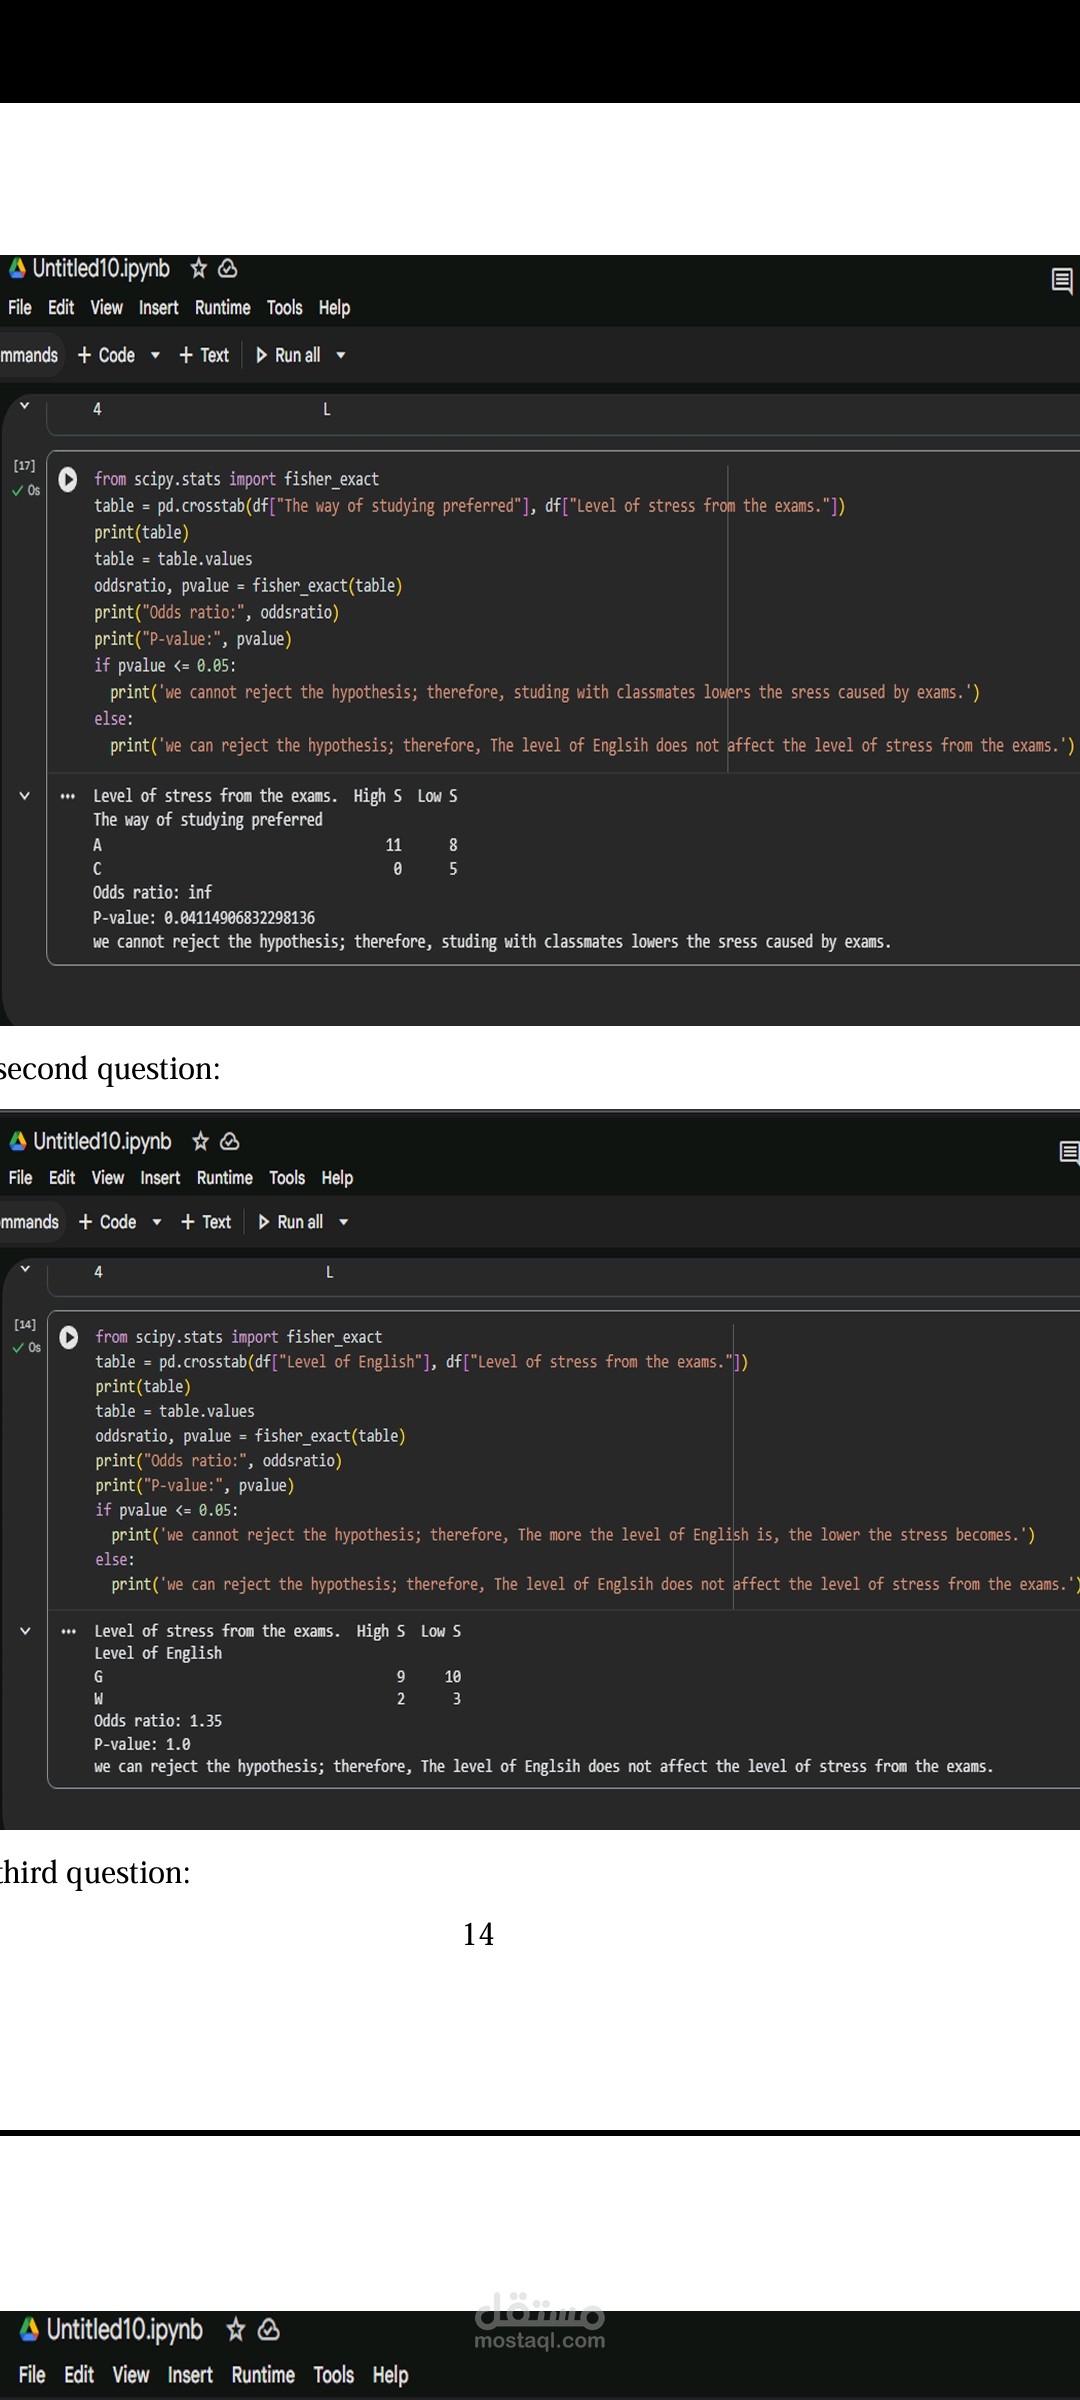This screenshot has width=1080, height=2400.
Task: Click output text 'P-value: 1.0'
Action: coord(142,1744)
